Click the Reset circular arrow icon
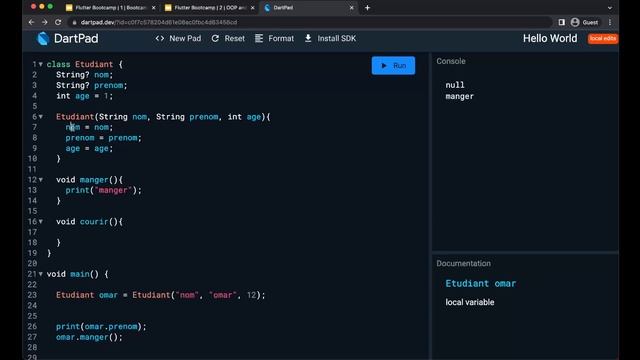The width and height of the screenshot is (640, 360). 215,38
